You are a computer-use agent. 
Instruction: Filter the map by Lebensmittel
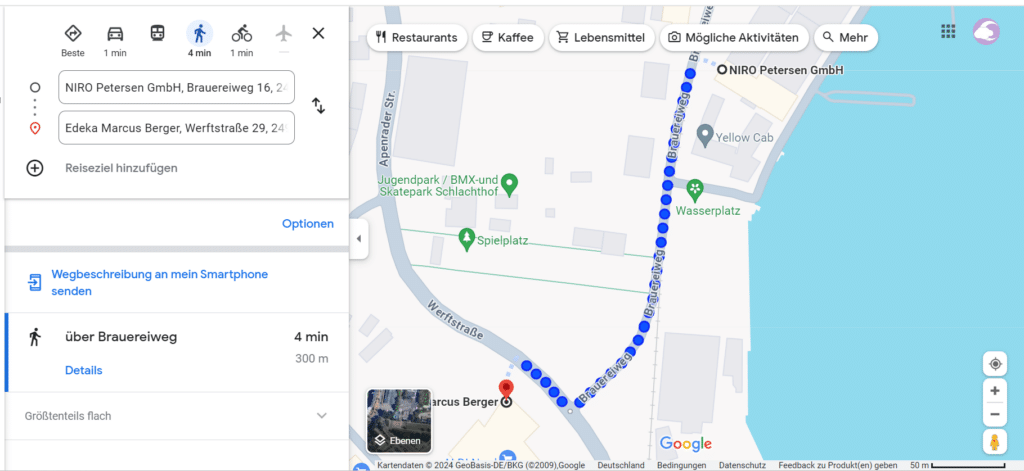coord(601,38)
